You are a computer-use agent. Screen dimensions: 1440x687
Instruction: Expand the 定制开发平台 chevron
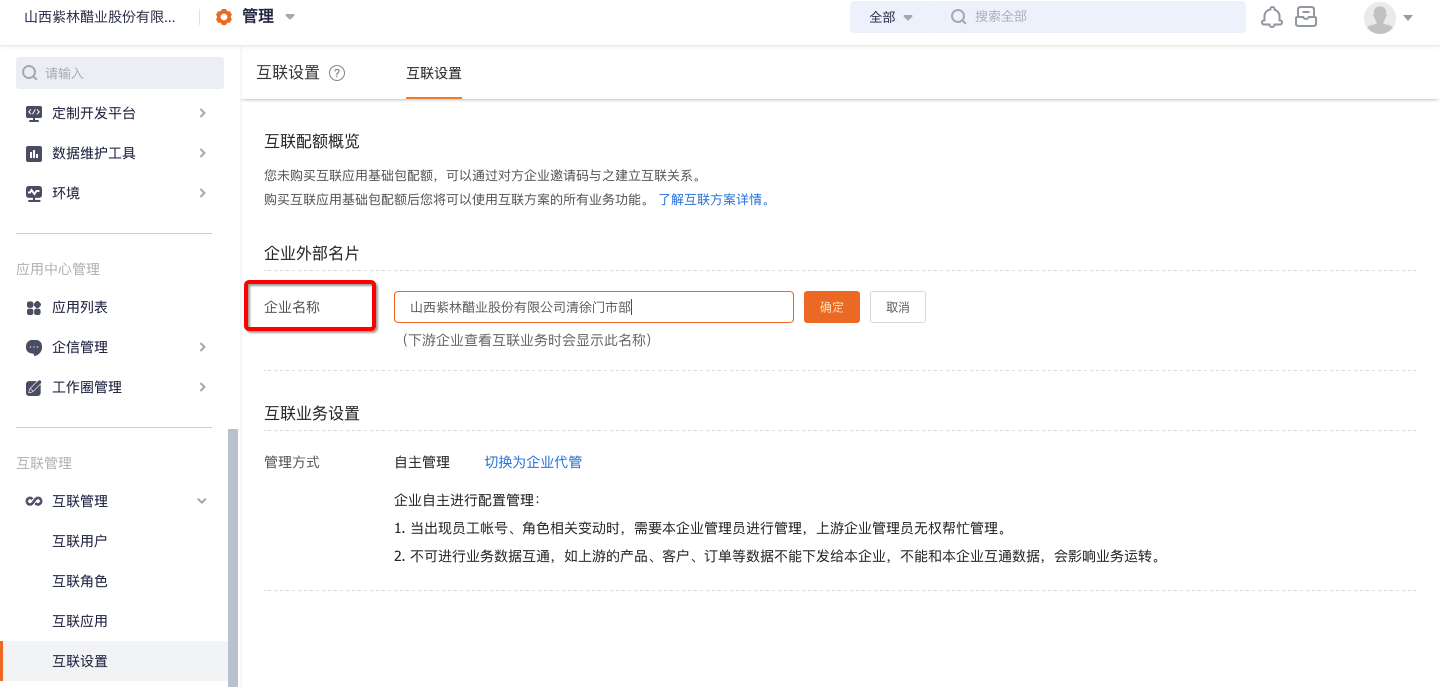[x=202, y=113]
